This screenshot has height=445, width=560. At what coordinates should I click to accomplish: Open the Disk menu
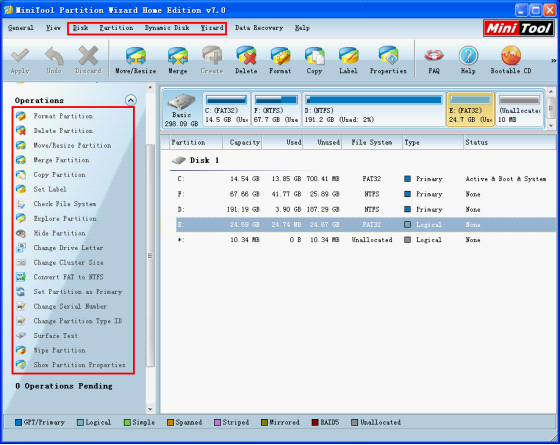80,28
